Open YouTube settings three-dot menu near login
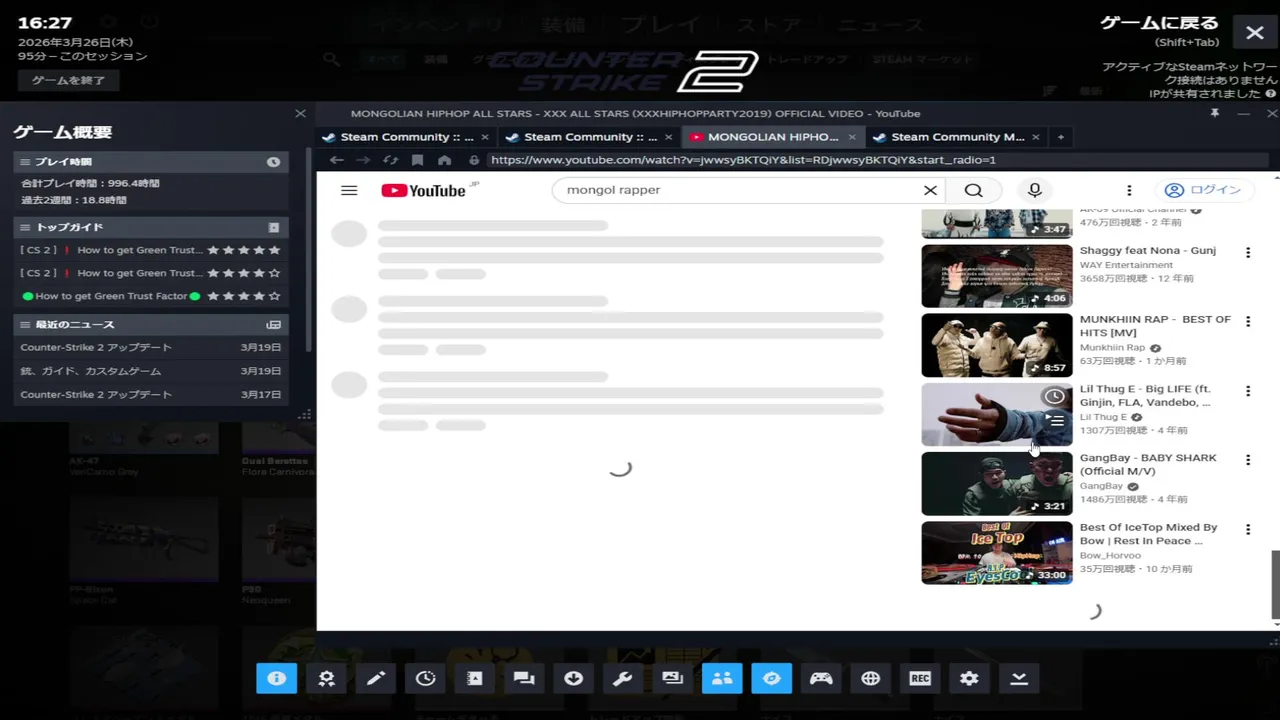 pyautogui.click(x=1129, y=190)
